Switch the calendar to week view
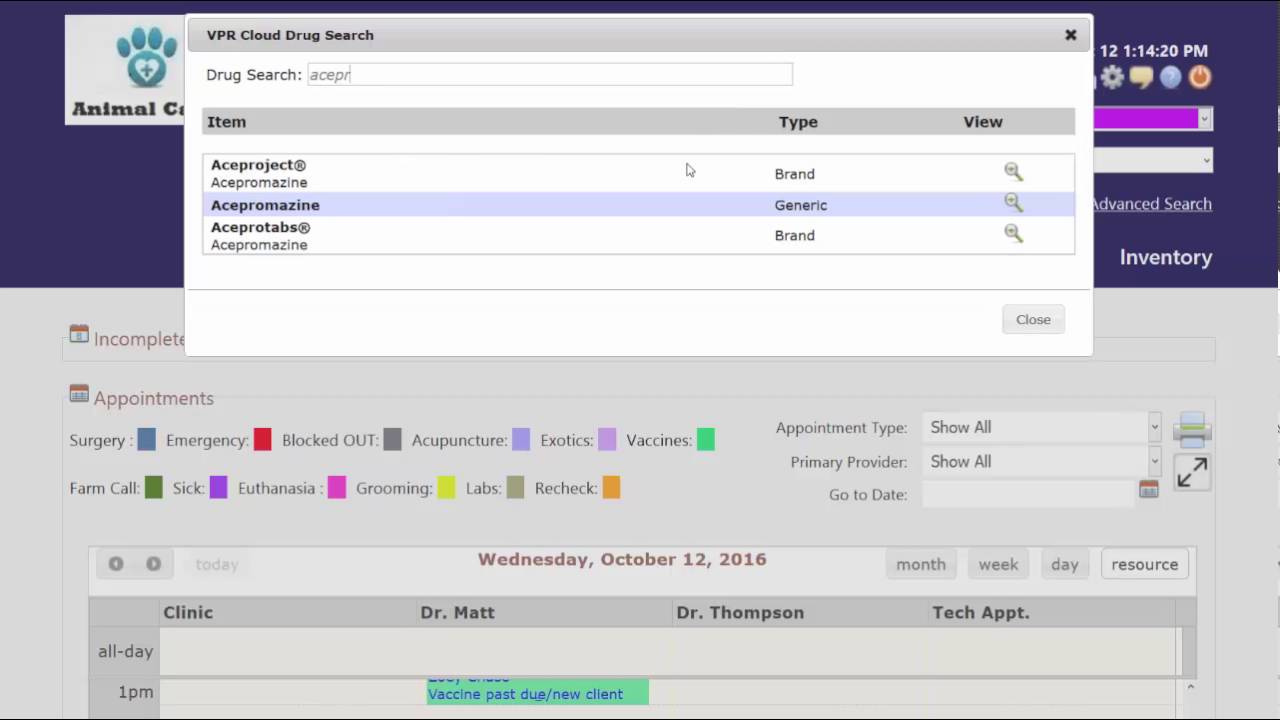 pos(998,564)
